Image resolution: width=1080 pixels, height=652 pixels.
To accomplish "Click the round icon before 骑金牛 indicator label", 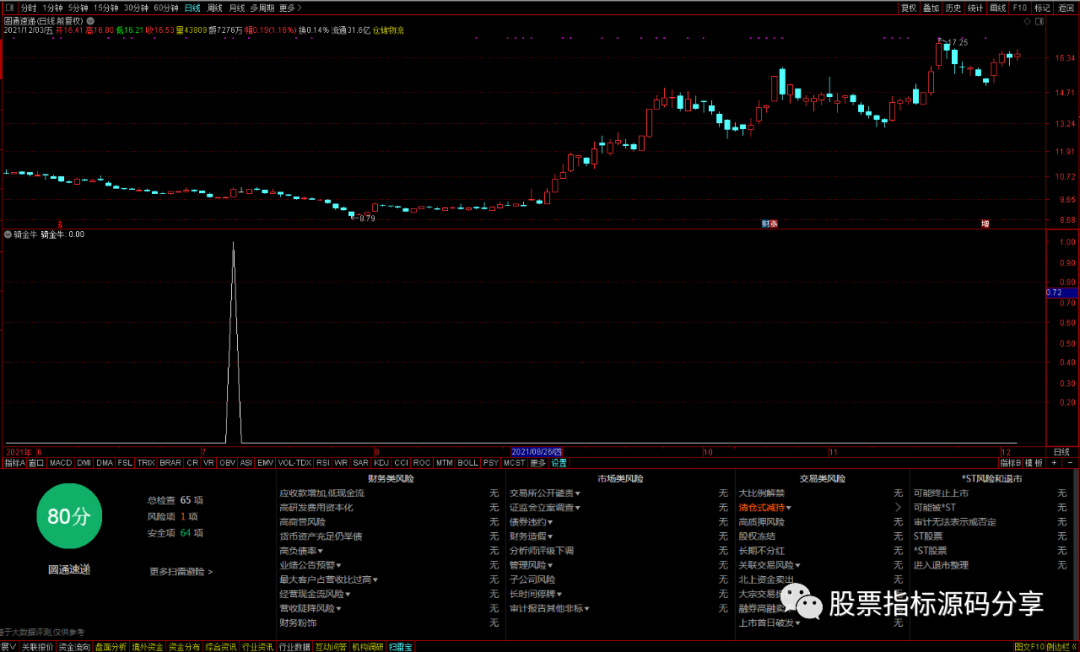I will click(8, 235).
